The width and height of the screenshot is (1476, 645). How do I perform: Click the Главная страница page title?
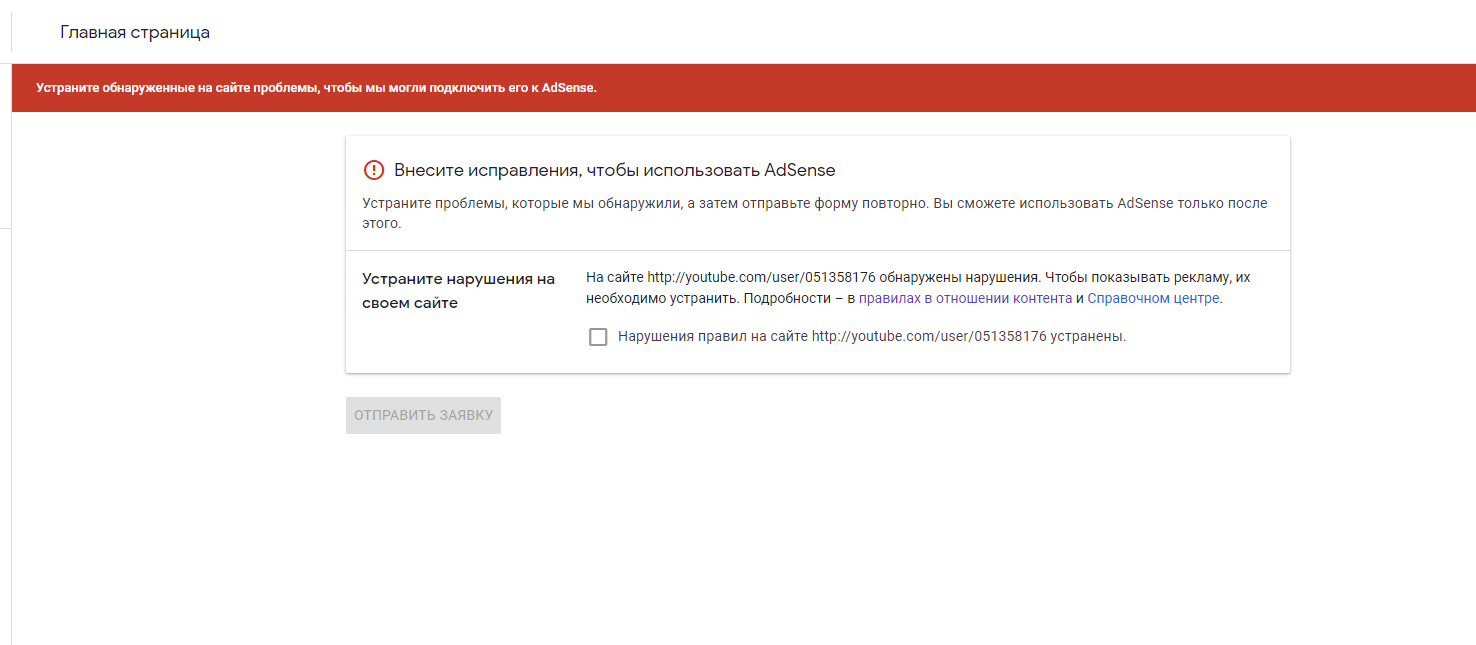click(135, 32)
